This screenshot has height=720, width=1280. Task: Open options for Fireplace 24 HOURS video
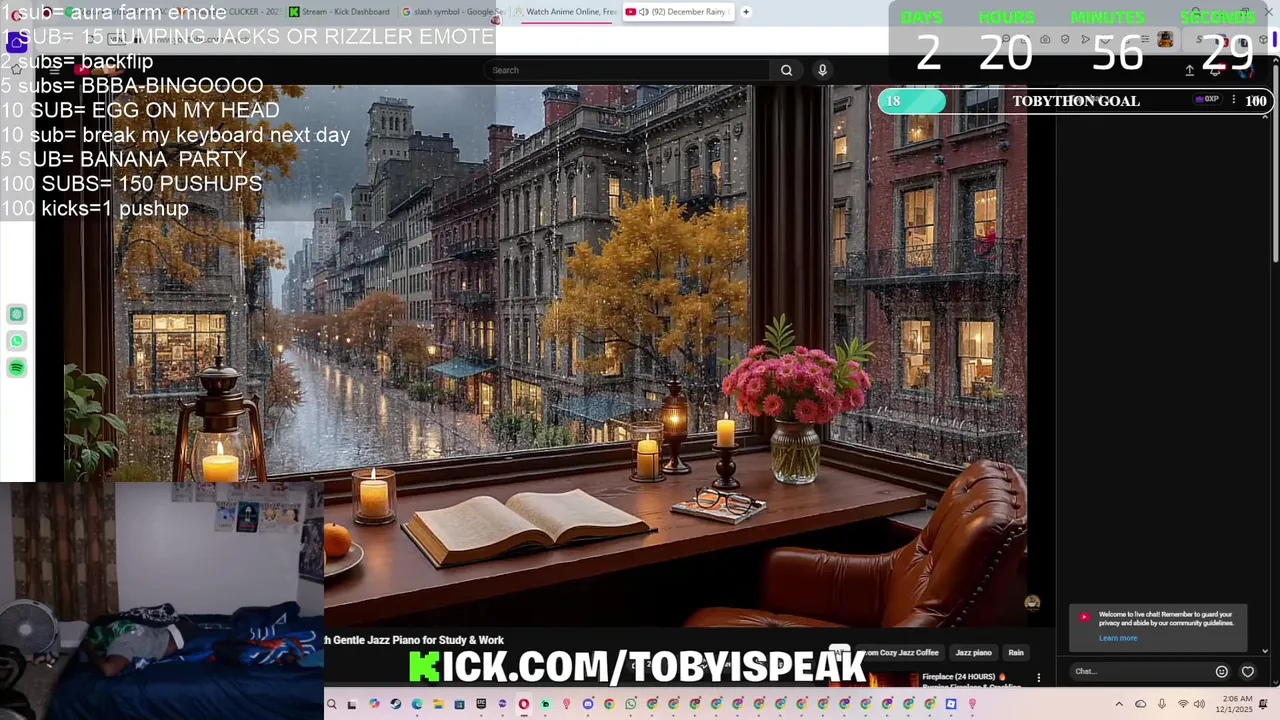1038,678
